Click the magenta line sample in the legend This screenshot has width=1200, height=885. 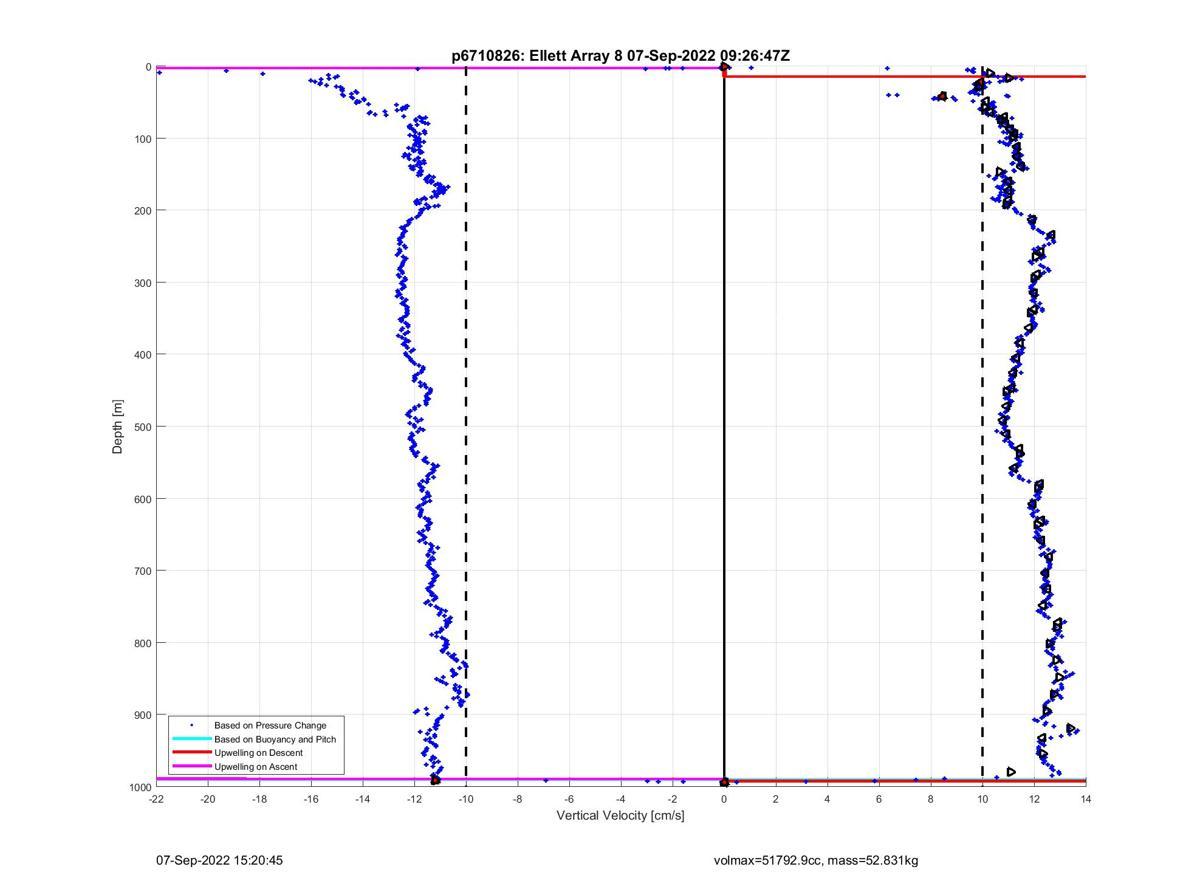point(191,767)
